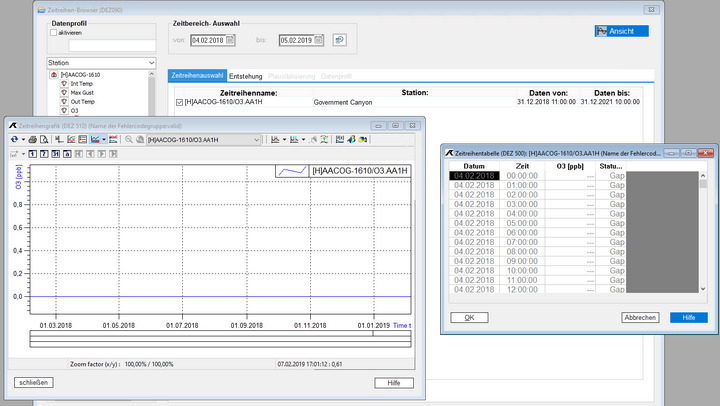The height and width of the screenshot is (406, 720).
Task: Click the magnifier zoom icon in chart toolbar
Action: pos(128,140)
